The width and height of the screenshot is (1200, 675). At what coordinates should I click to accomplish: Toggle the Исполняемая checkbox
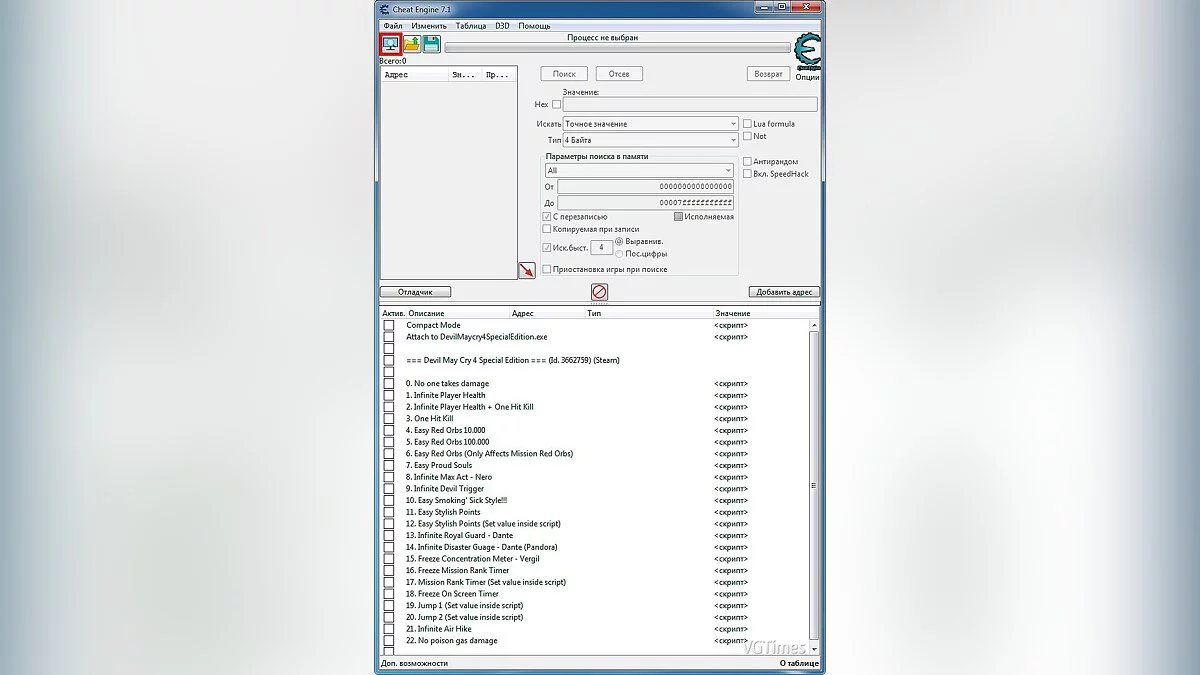click(678, 216)
